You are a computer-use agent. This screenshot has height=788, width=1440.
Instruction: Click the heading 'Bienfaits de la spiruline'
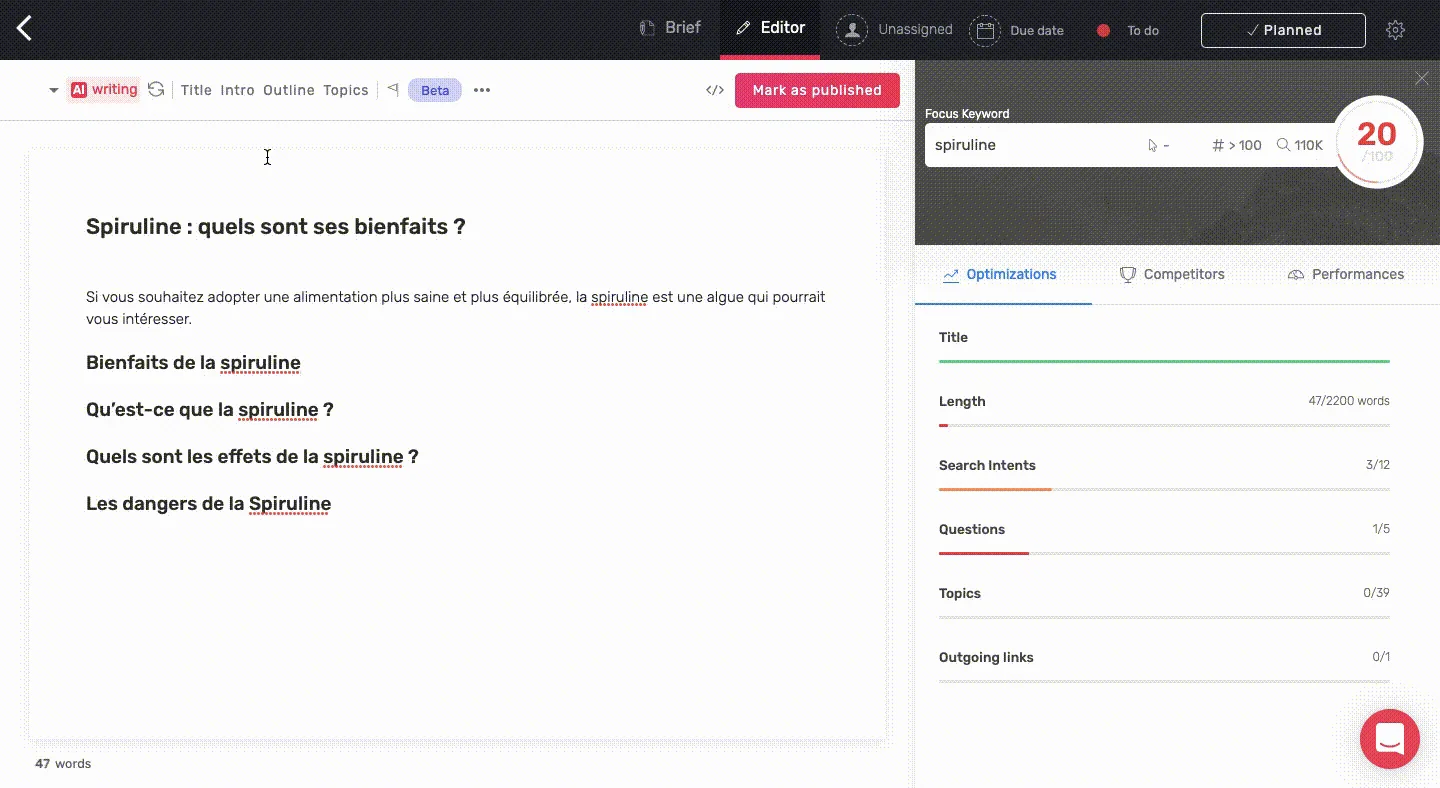coord(193,363)
